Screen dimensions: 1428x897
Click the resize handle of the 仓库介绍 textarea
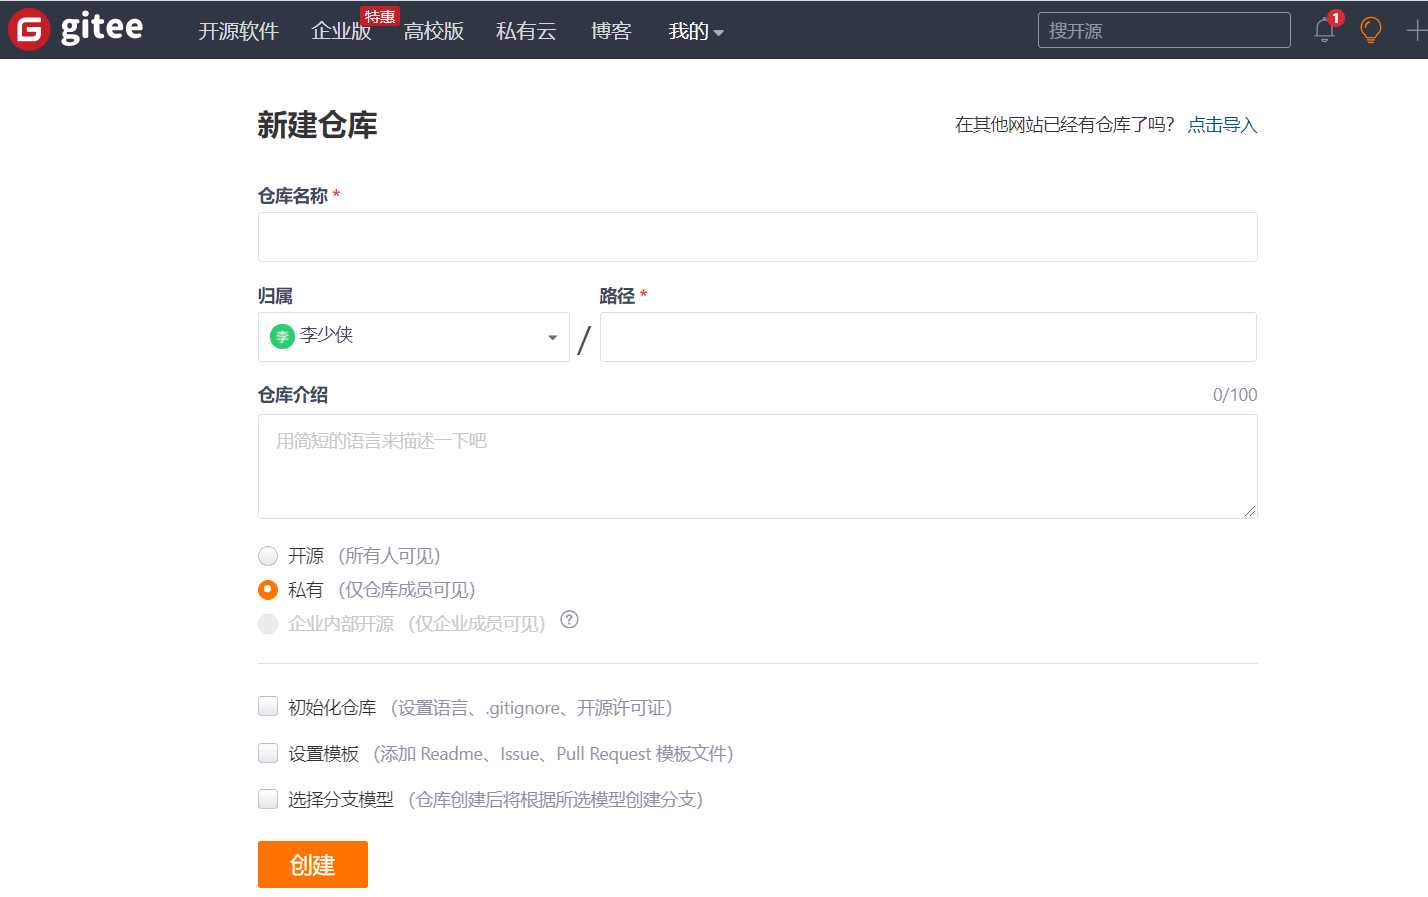[x=1250, y=511]
